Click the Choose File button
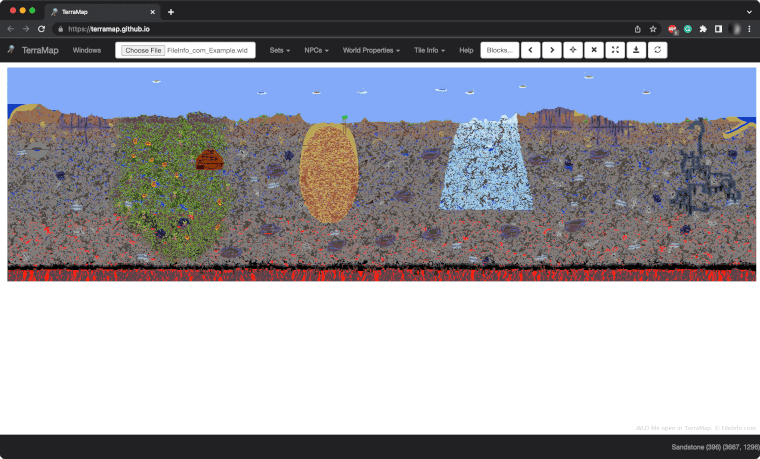Screen dimensions: 760x459 (143, 50)
